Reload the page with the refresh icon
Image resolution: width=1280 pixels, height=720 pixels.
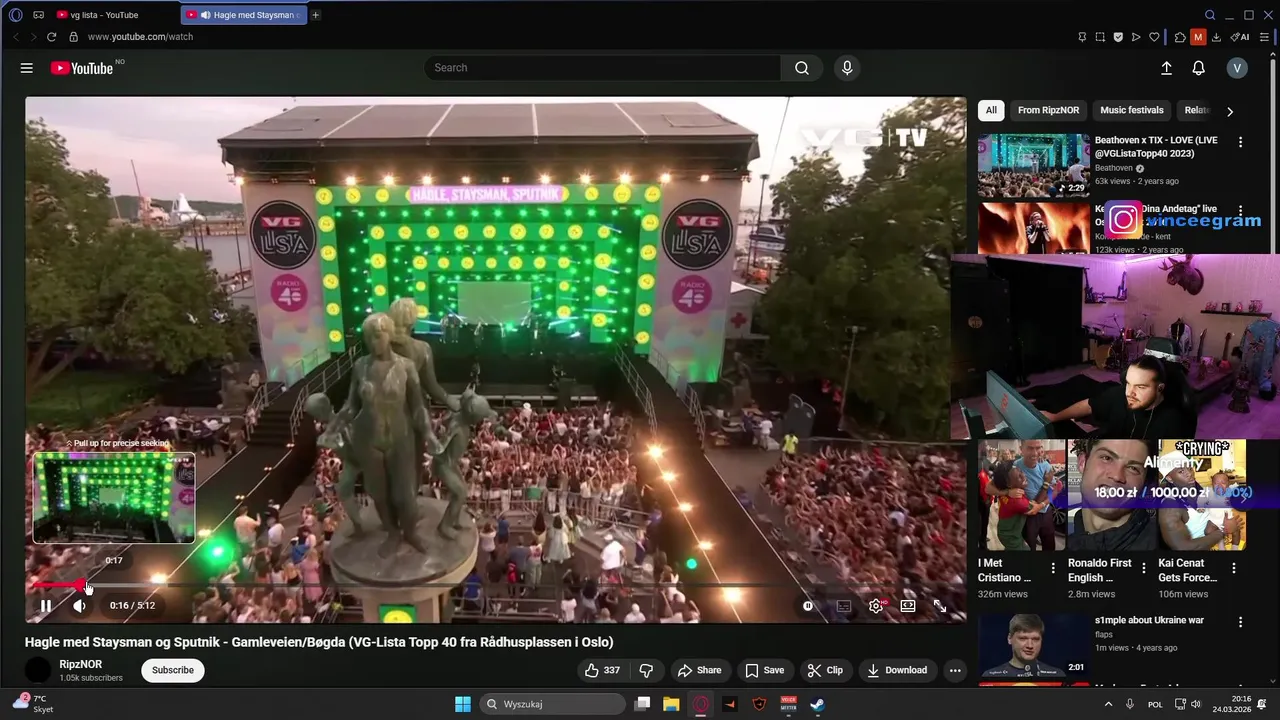coord(52,37)
